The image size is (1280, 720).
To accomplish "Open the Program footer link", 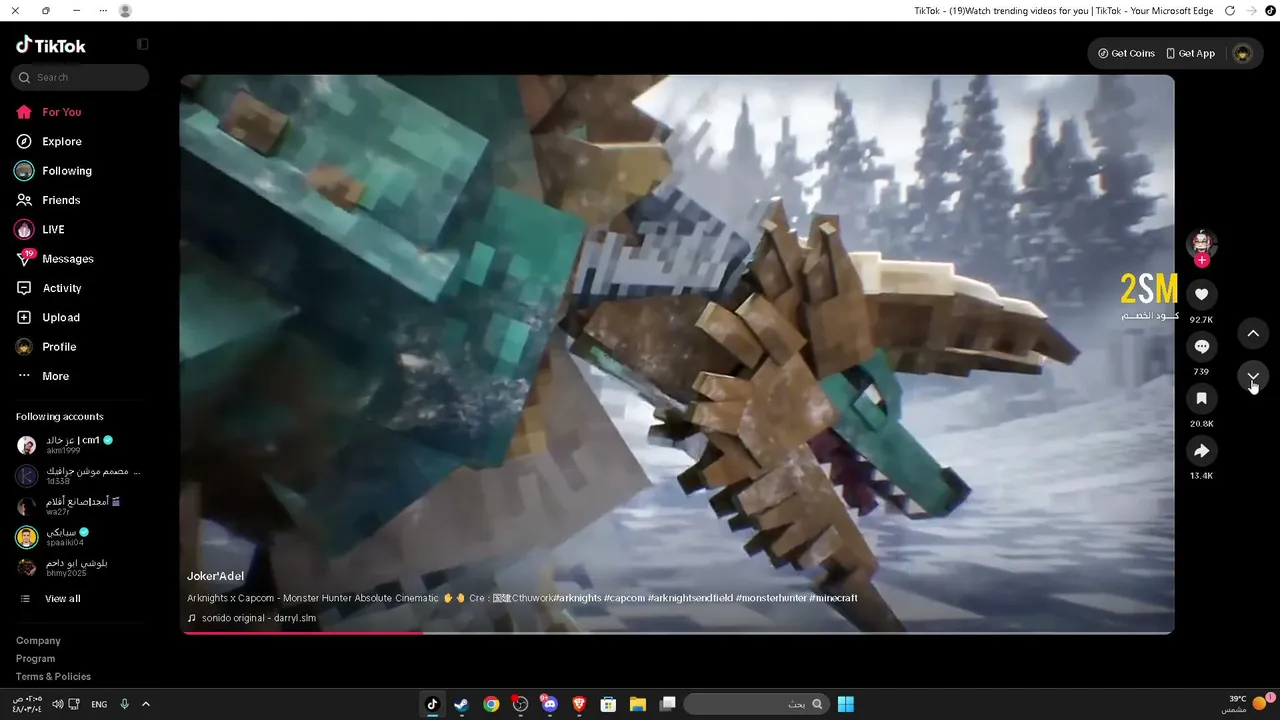I will 35,659.
